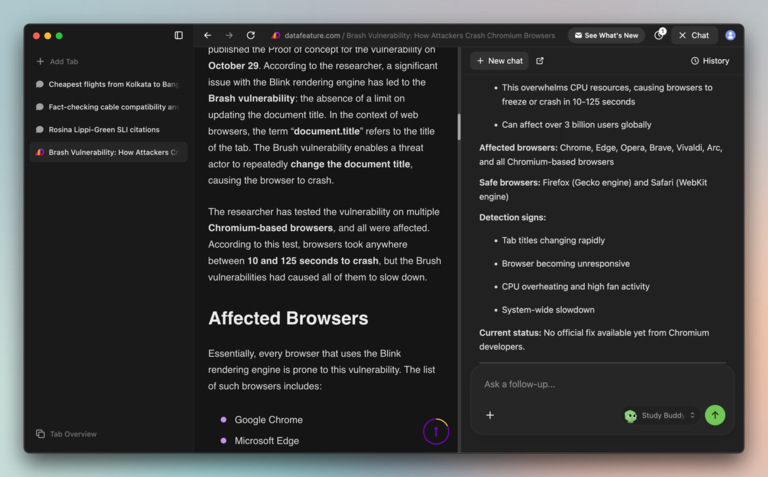Viewport: 768px width, 477px height.
Task: Reload the current page
Action: (251, 35)
